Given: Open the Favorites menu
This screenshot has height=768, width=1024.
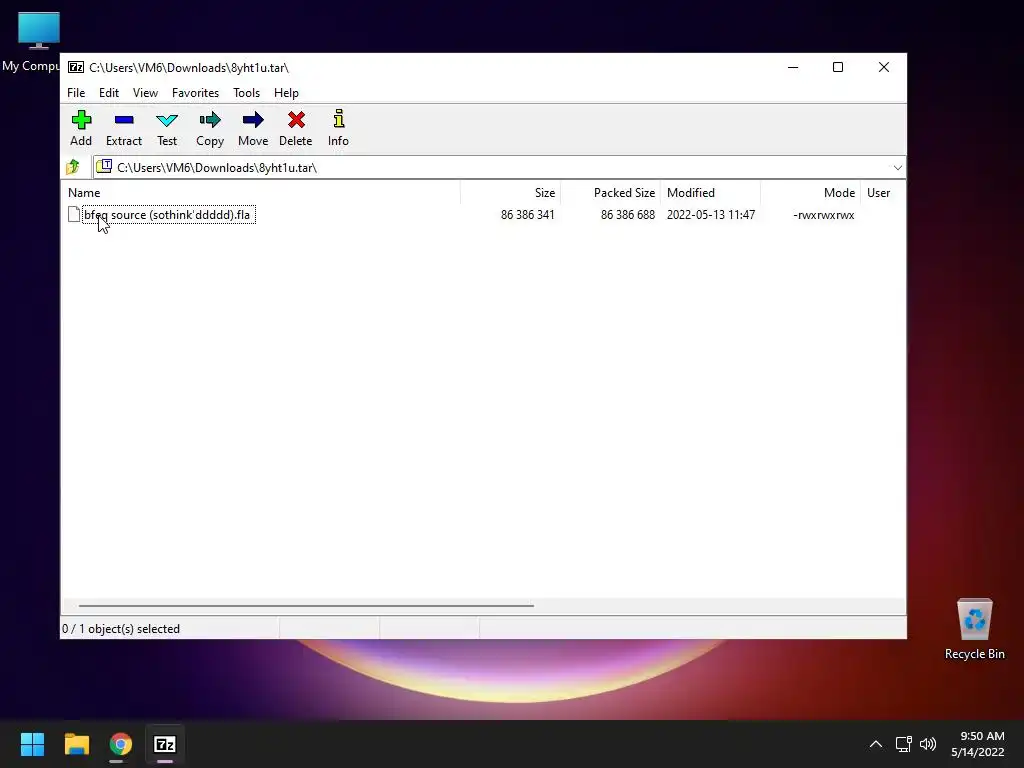Looking at the screenshot, I should coord(195,93).
